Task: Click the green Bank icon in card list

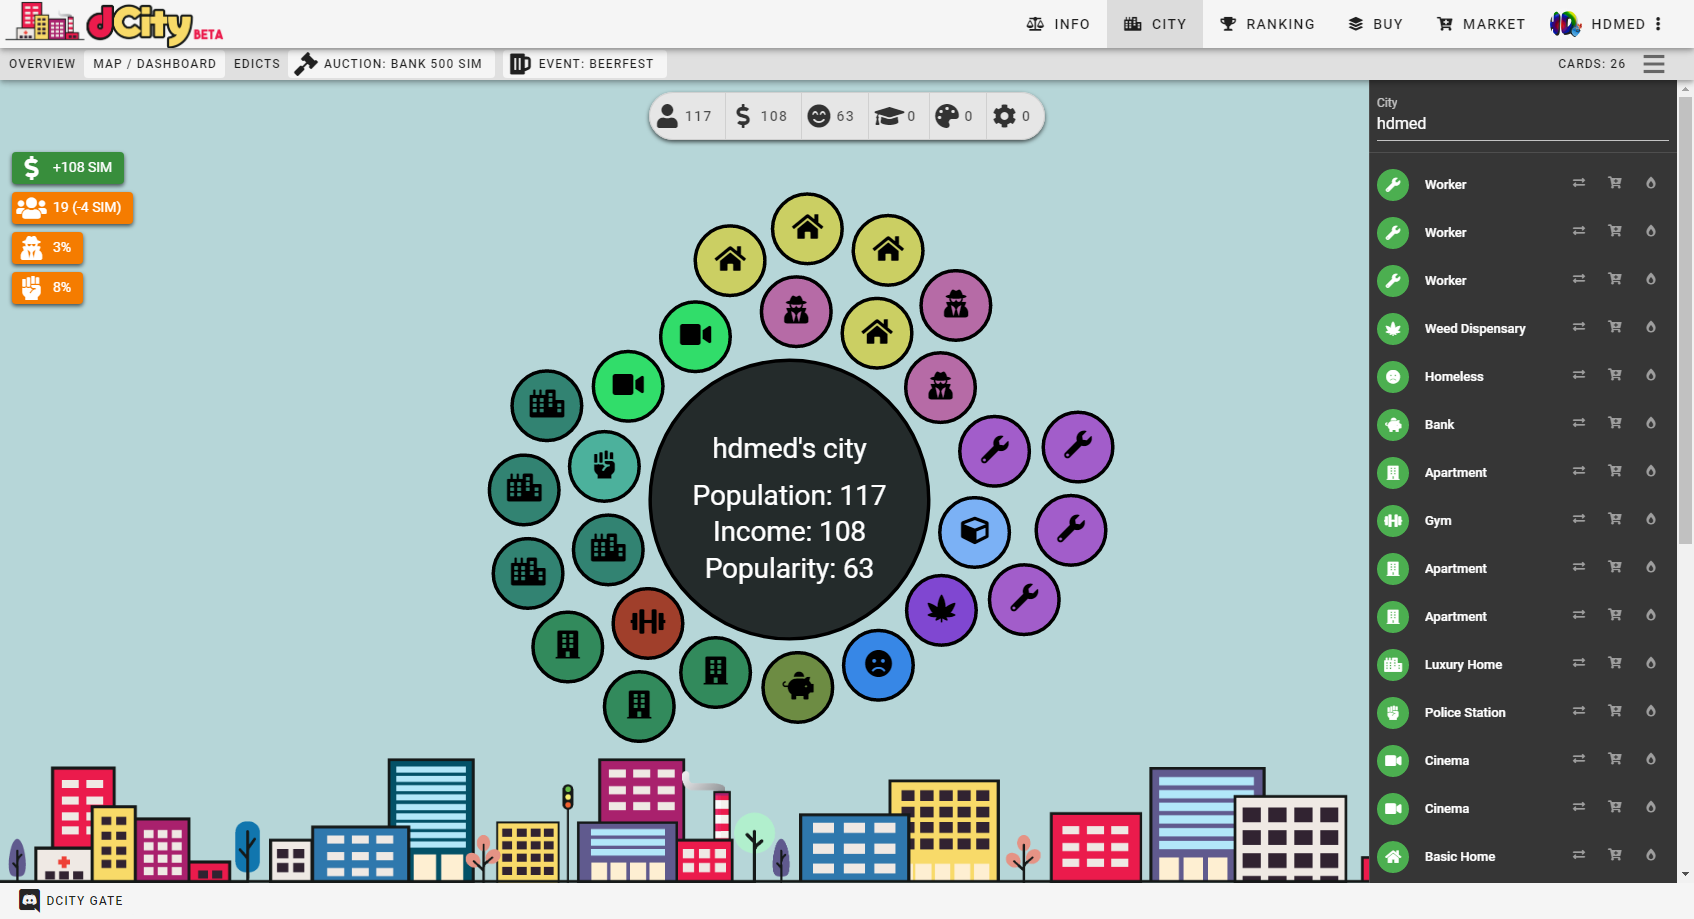Action: (1393, 425)
